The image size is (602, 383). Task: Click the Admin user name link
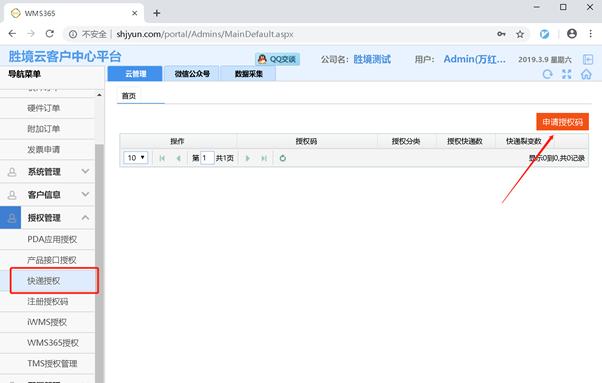point(475,59)
